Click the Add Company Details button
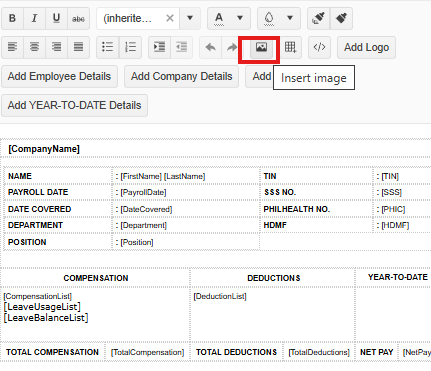 [x=181, y=76]
